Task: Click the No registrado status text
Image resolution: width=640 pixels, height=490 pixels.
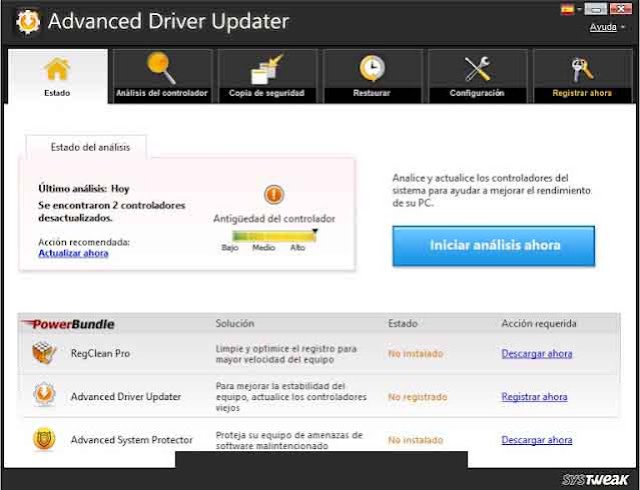Action: coord(418,397)
